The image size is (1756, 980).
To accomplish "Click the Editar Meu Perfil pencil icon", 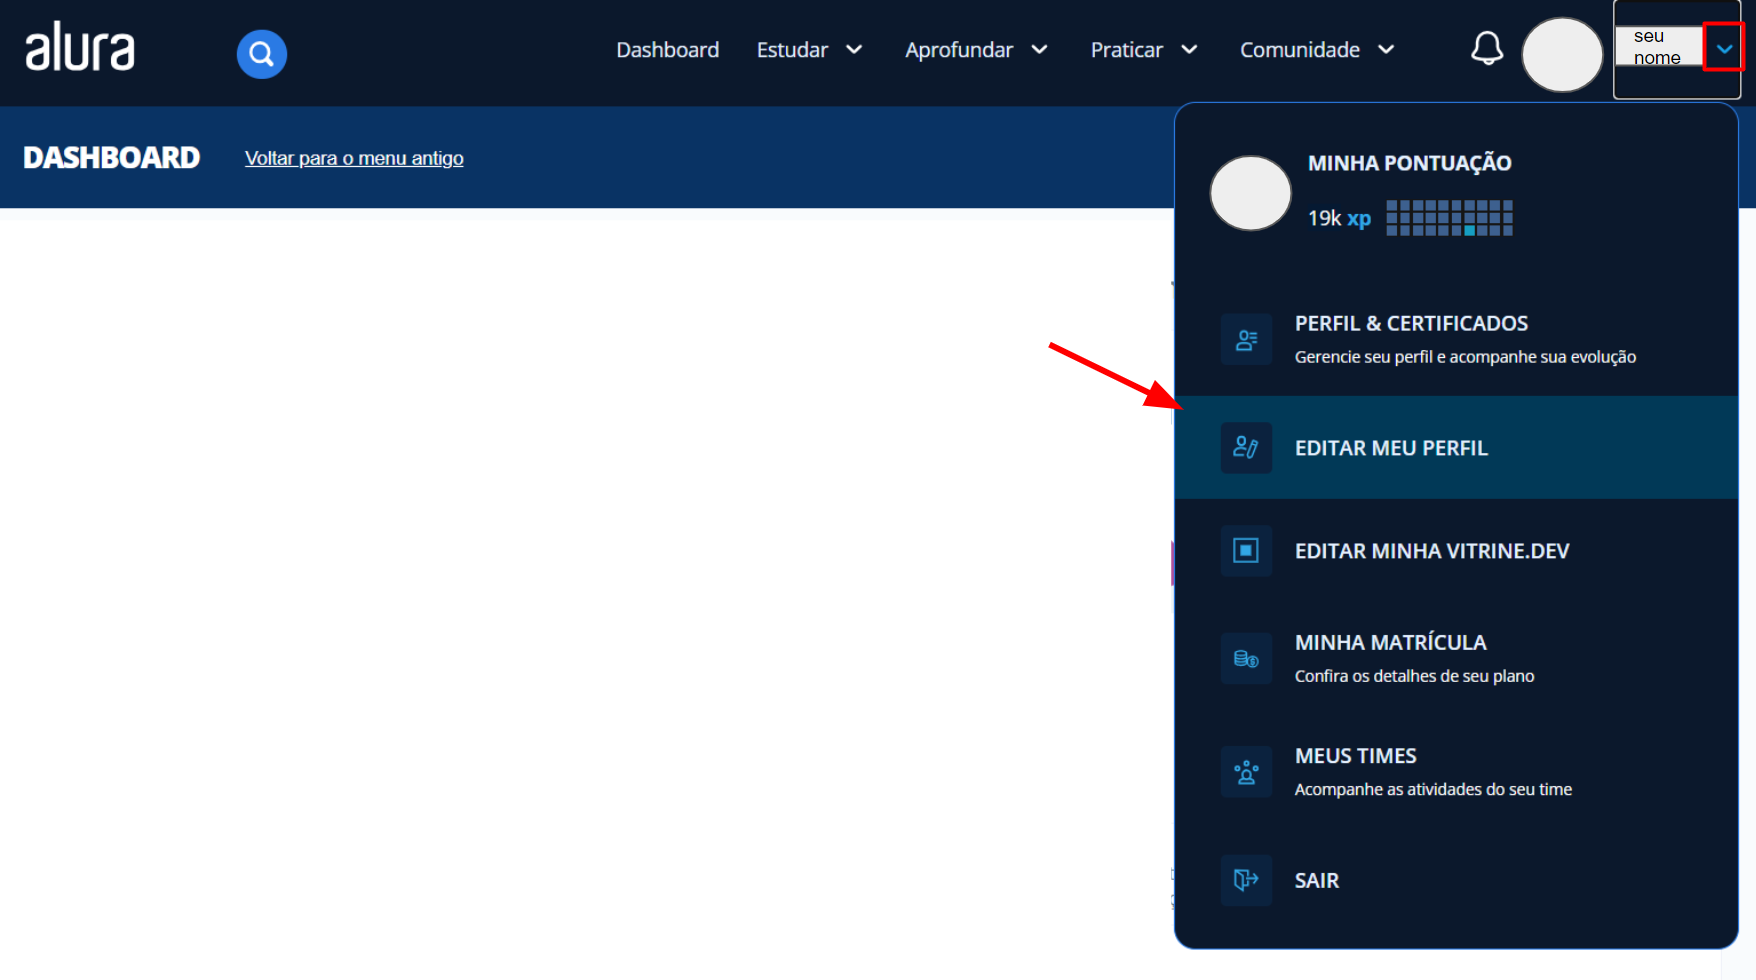I will point(1245,448).
